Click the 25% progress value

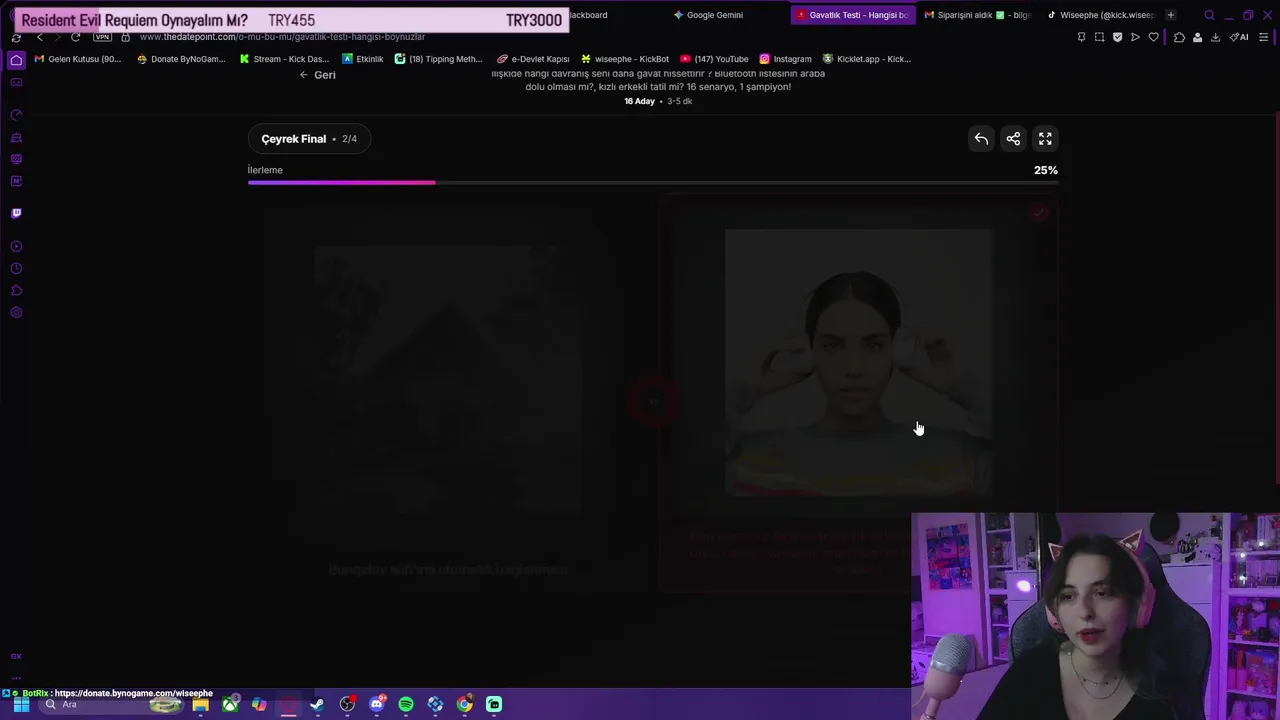(1045, 170)
